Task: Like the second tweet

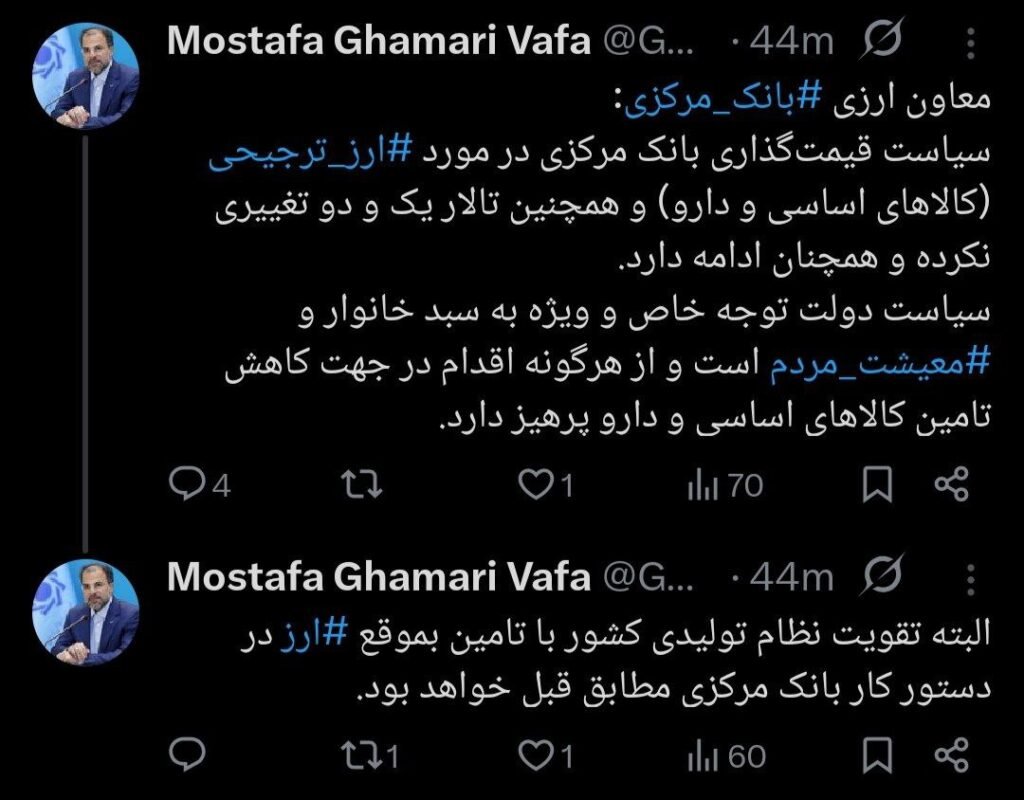Action: click(x=538, y=754)
